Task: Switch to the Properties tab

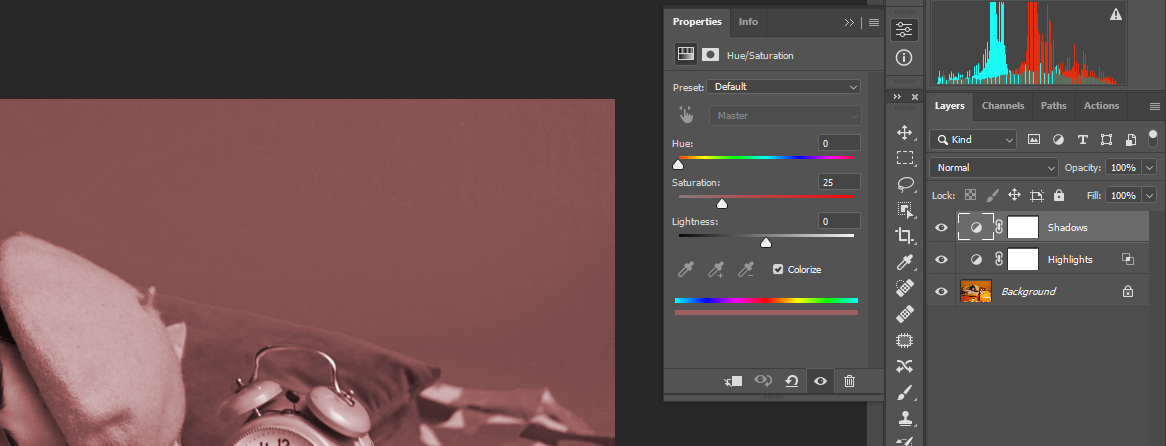Action: tap(697, 22)
